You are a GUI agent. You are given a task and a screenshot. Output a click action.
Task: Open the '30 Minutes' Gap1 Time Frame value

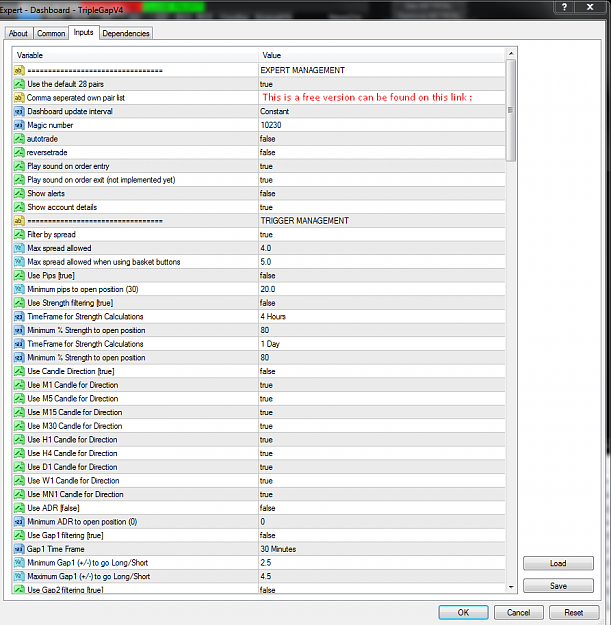382,549
